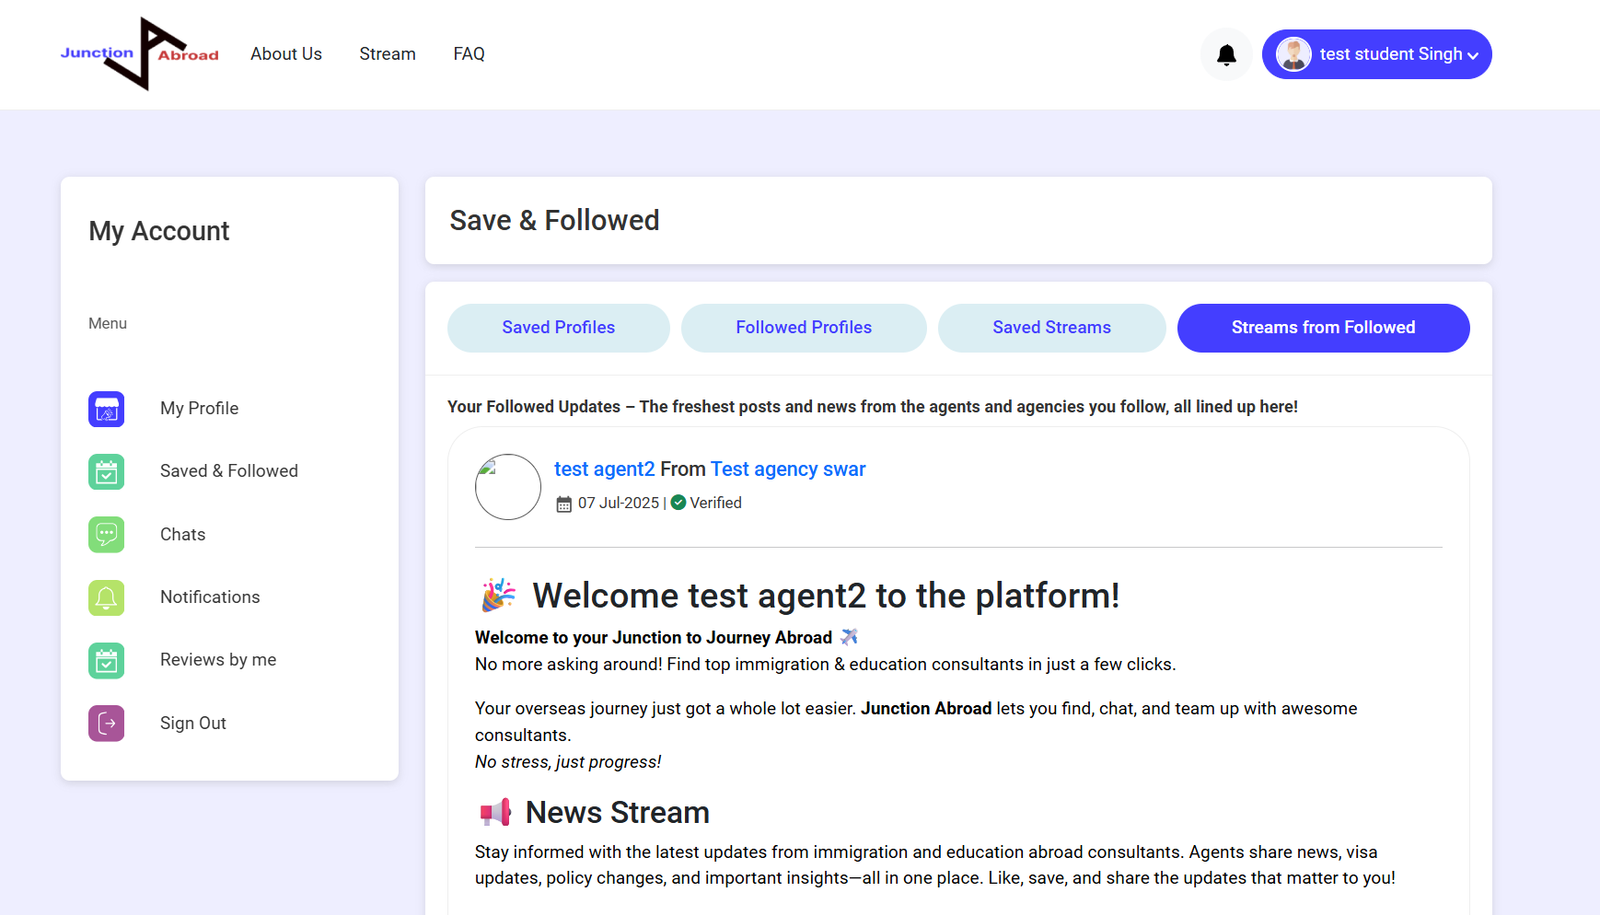Open the Test agency swar link
This screenshot has height=915, width=1600.
click(x=787, y=469)
